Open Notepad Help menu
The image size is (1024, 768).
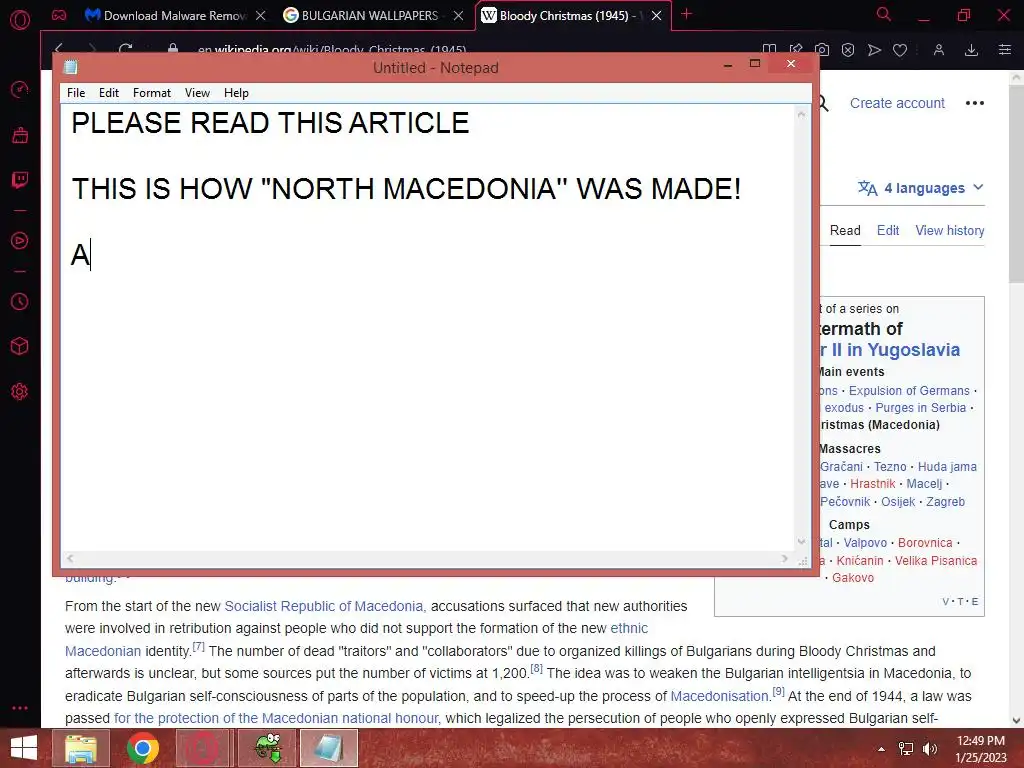tap(236, 93)
